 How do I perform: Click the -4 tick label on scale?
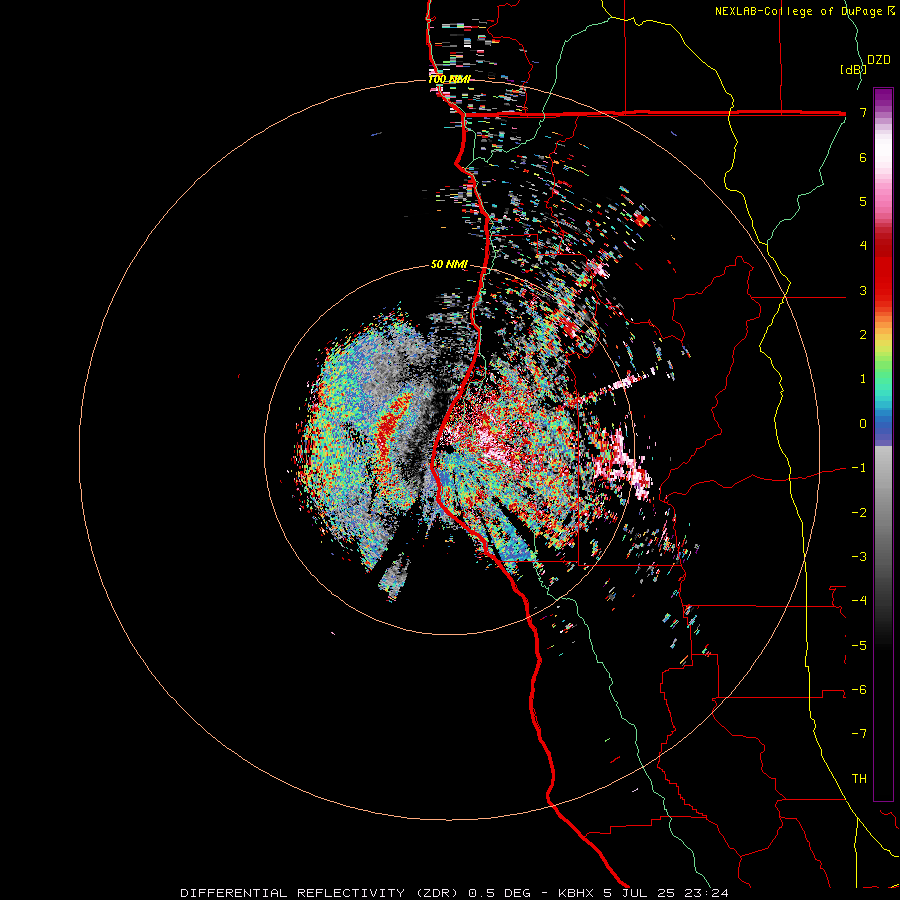859,601
